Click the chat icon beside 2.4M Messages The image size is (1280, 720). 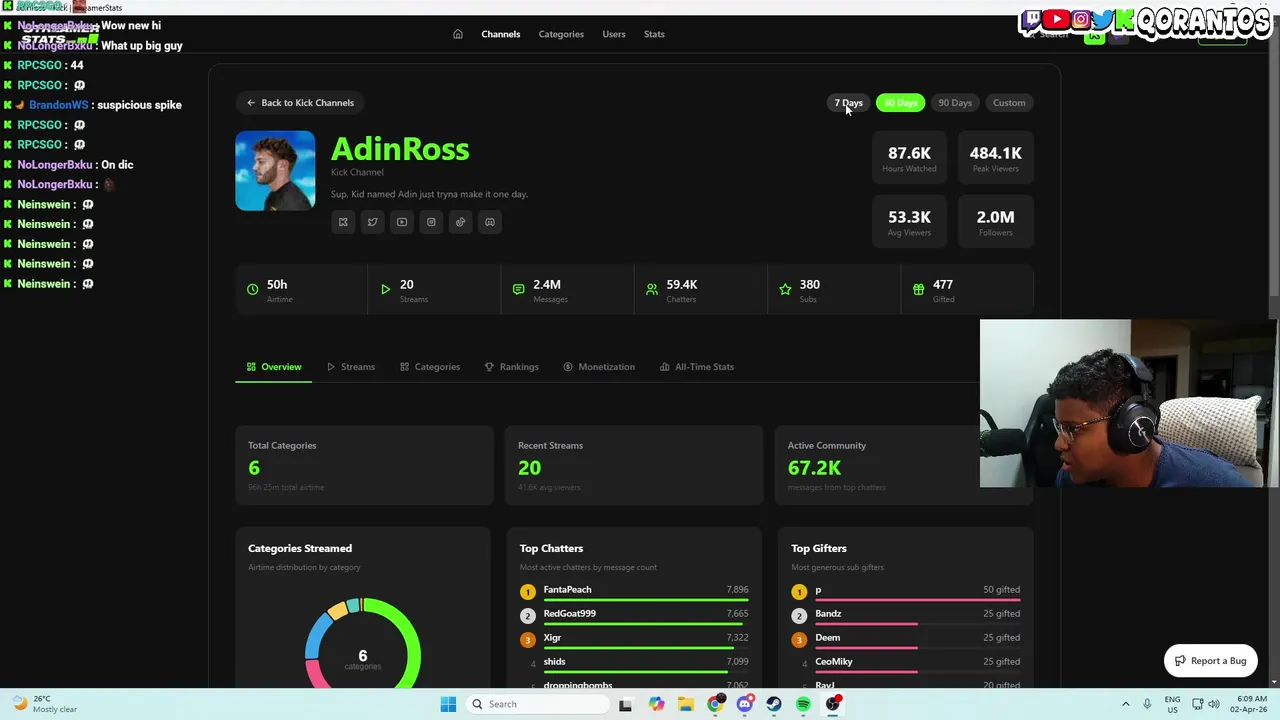click(x=518, y=289)
